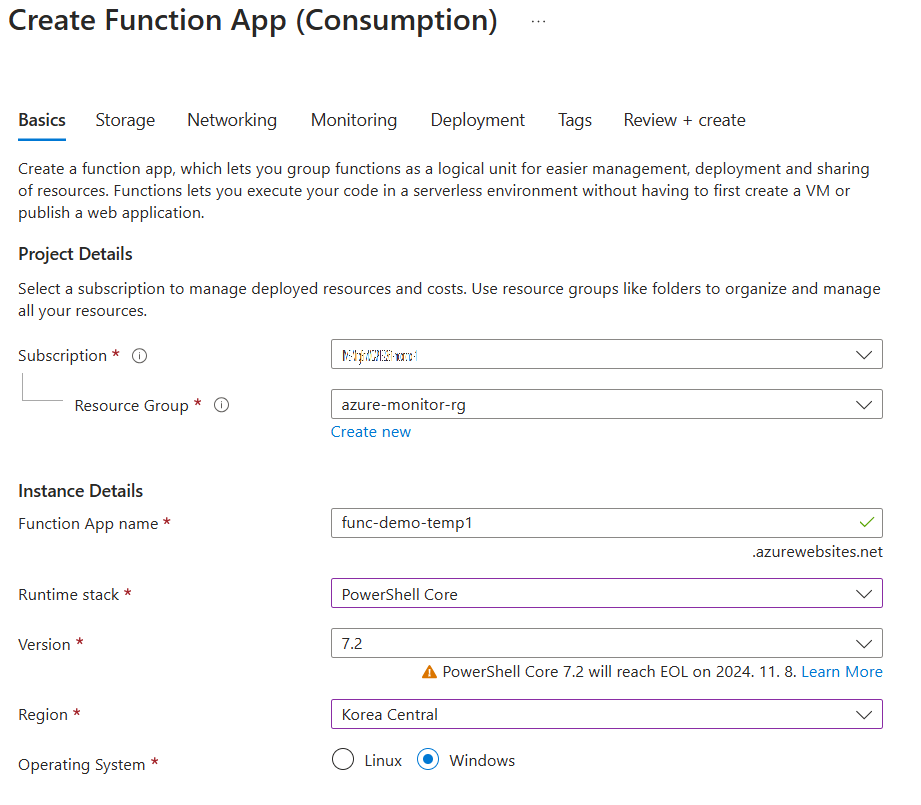Click the green validation checkmark icon
This screenshot has width=921, height=805.
[866, 523]
